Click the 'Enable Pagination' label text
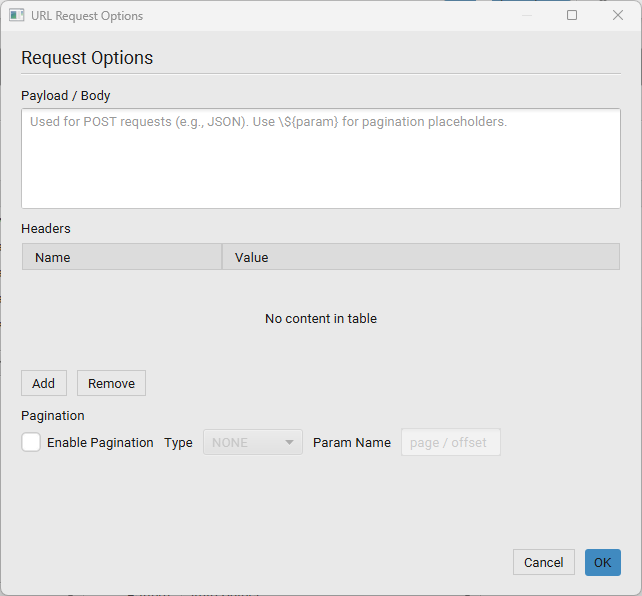Screen dimensions: 642x596 [x=100, y=442]
